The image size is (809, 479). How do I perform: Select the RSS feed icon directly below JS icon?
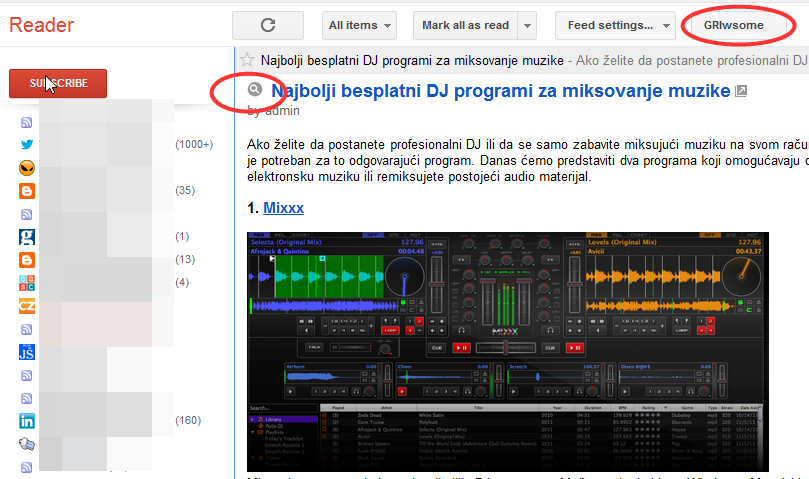tap(27, 375)
